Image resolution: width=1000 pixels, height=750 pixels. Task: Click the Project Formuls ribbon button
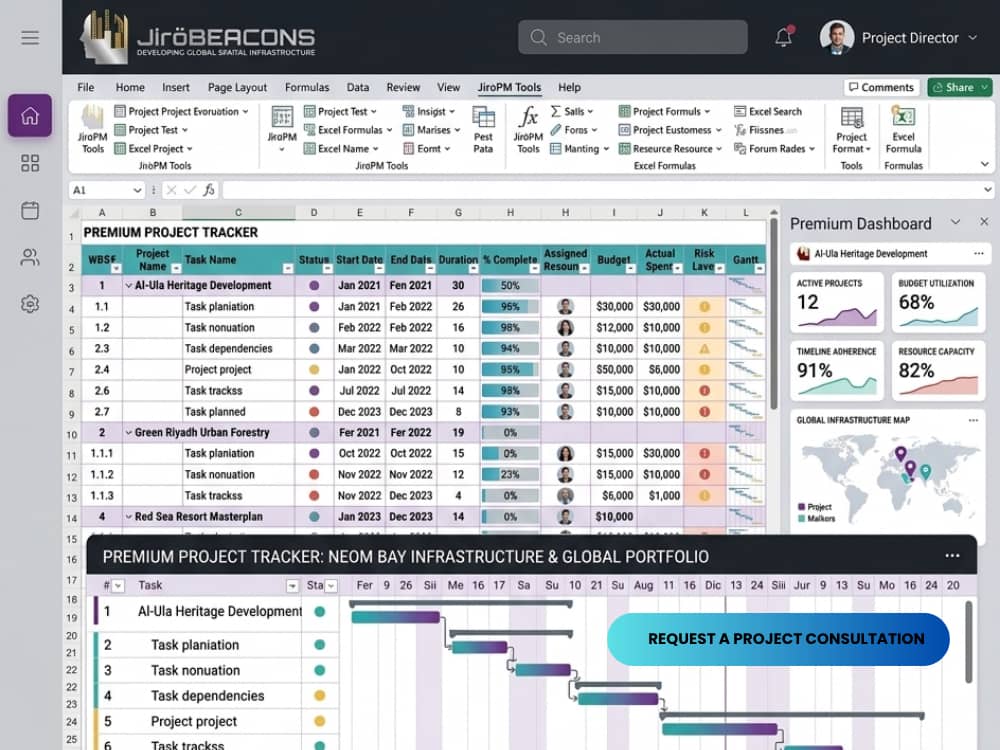click(x=664, y=112)
